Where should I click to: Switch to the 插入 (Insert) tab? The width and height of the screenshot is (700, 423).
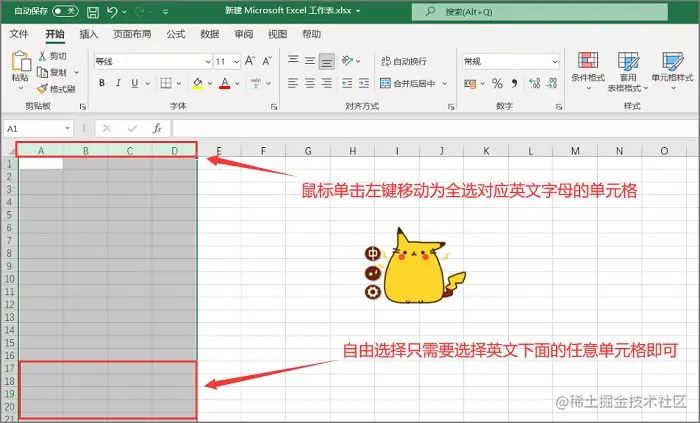pyautogui.click(x=88, y=34)
